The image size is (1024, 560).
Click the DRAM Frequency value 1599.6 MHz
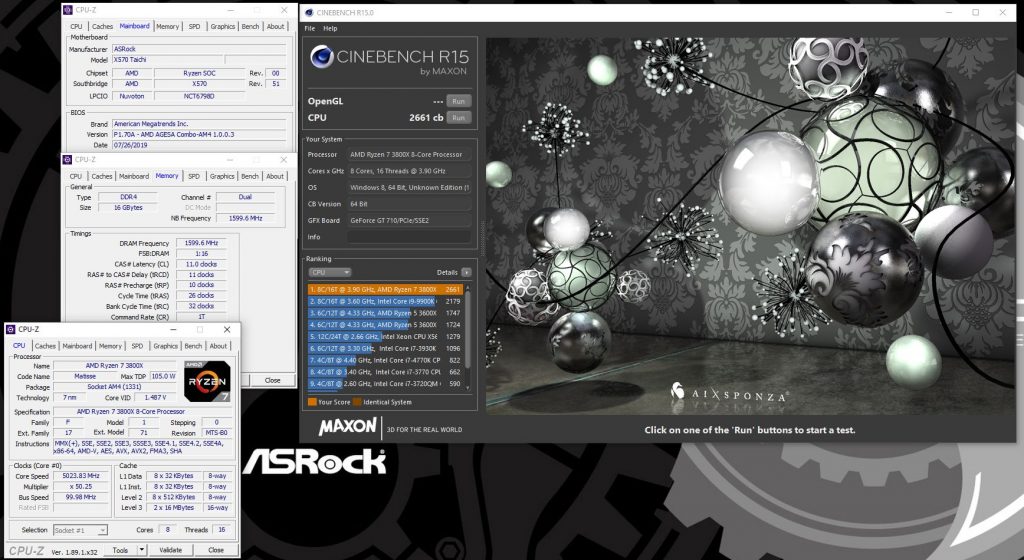pos(201,243)
